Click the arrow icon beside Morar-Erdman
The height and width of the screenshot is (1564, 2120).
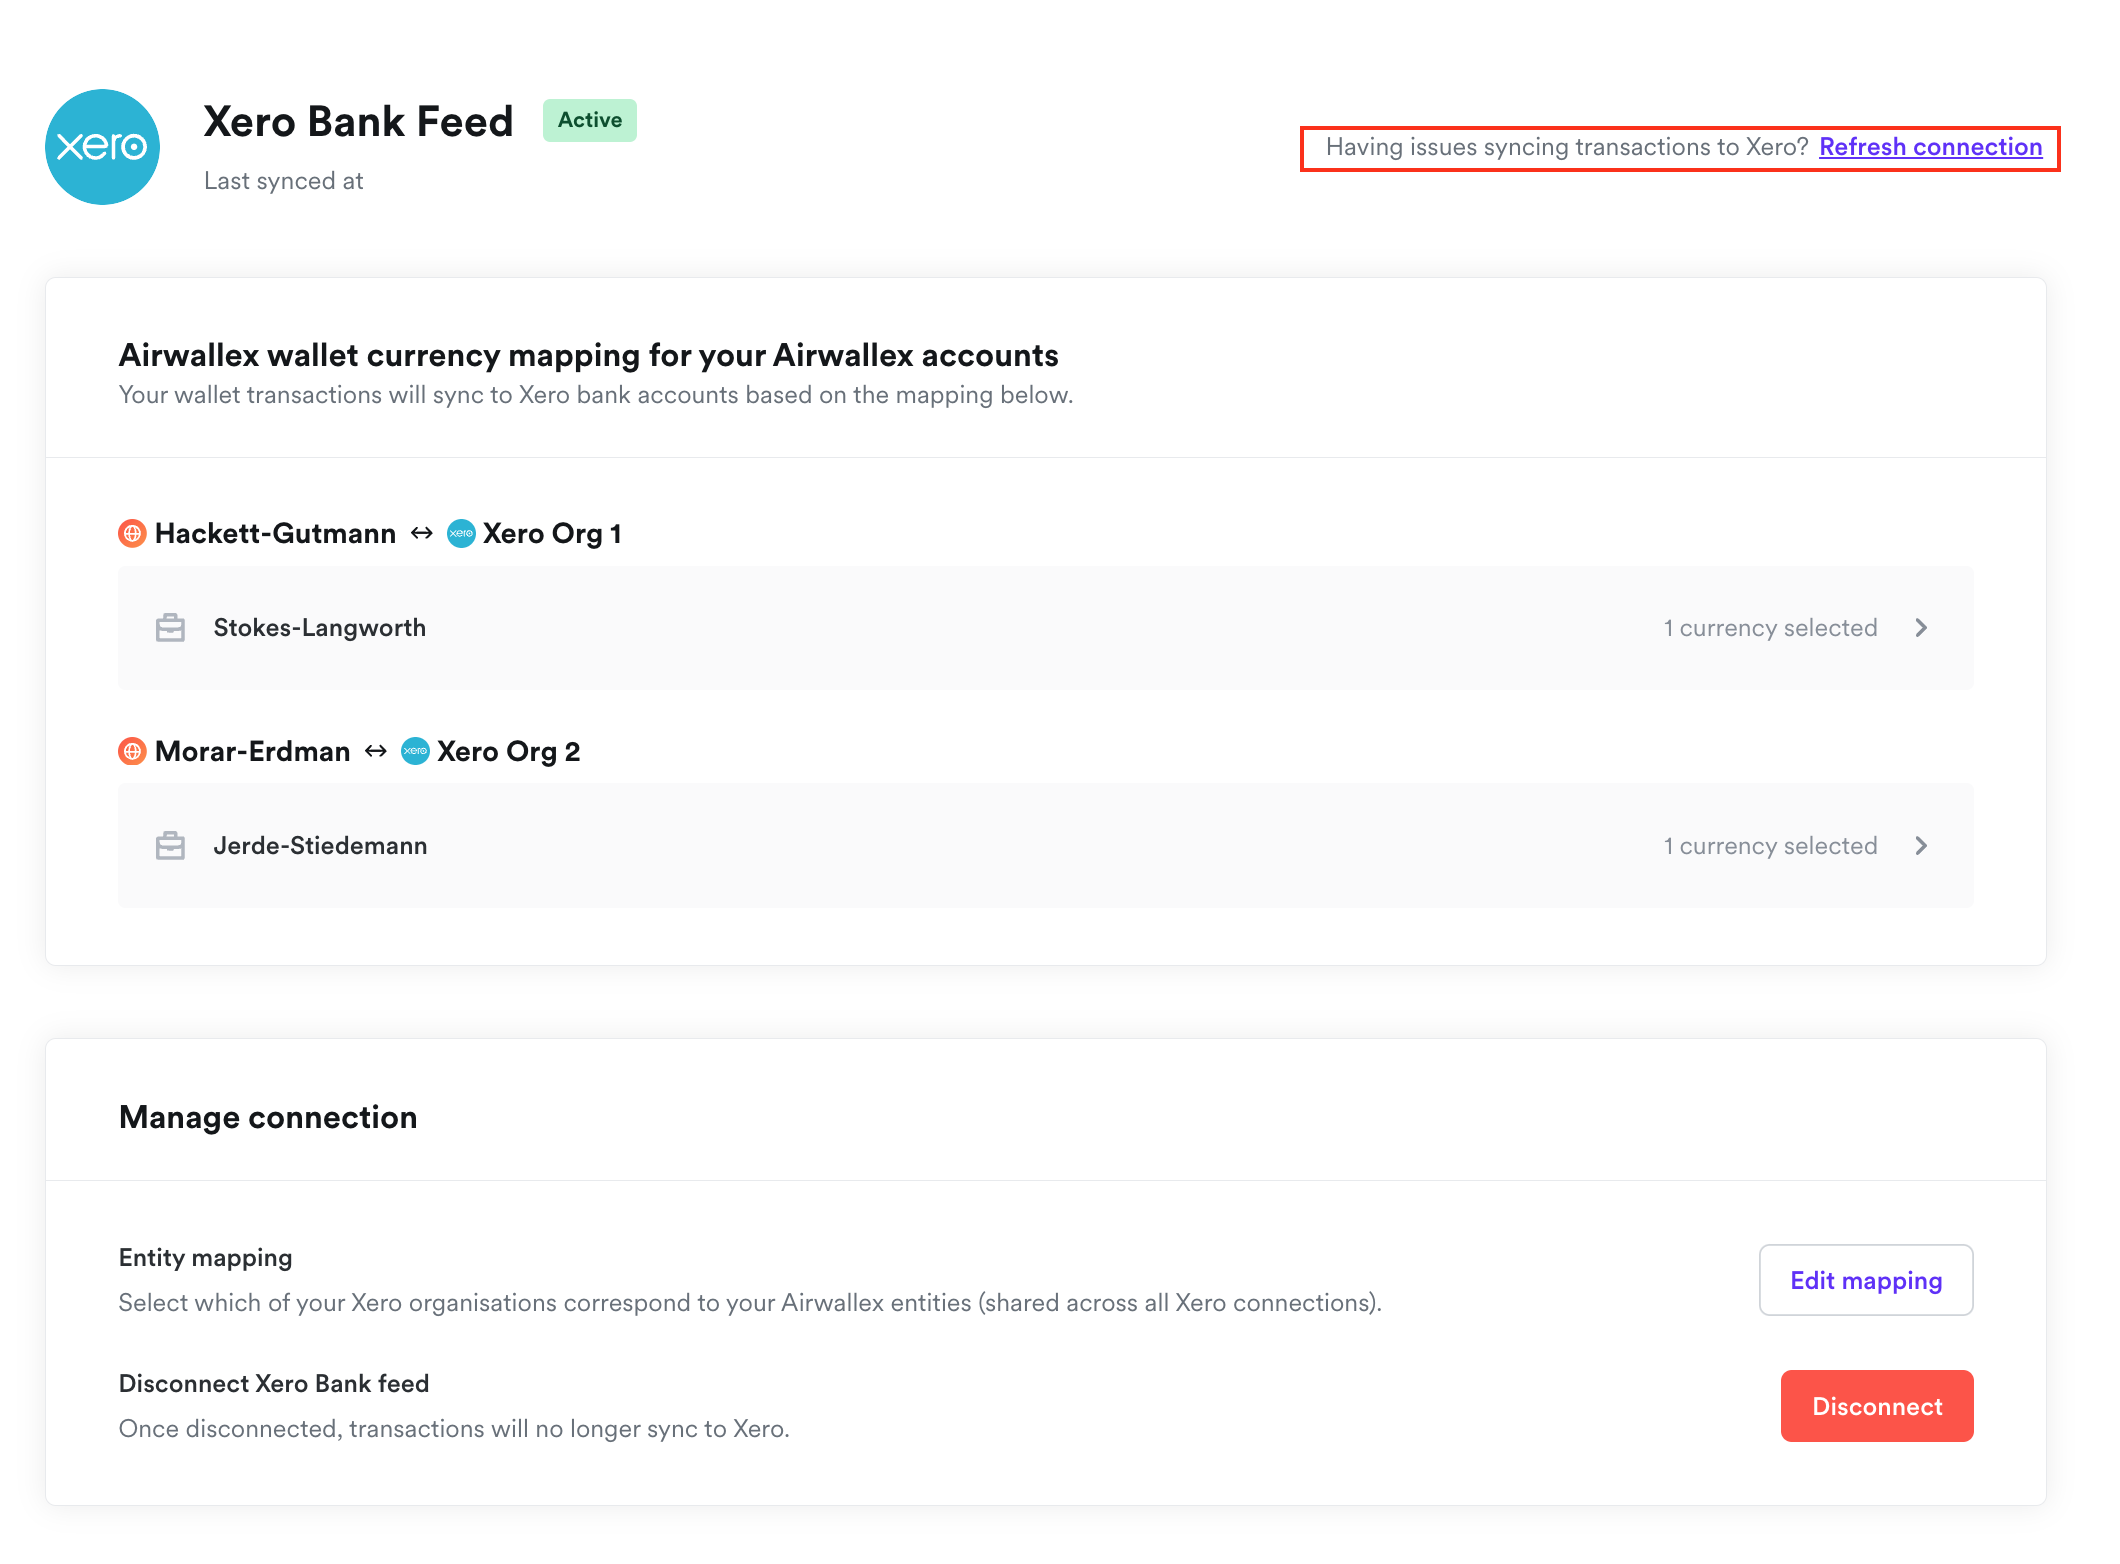click(x=376, y=751)
